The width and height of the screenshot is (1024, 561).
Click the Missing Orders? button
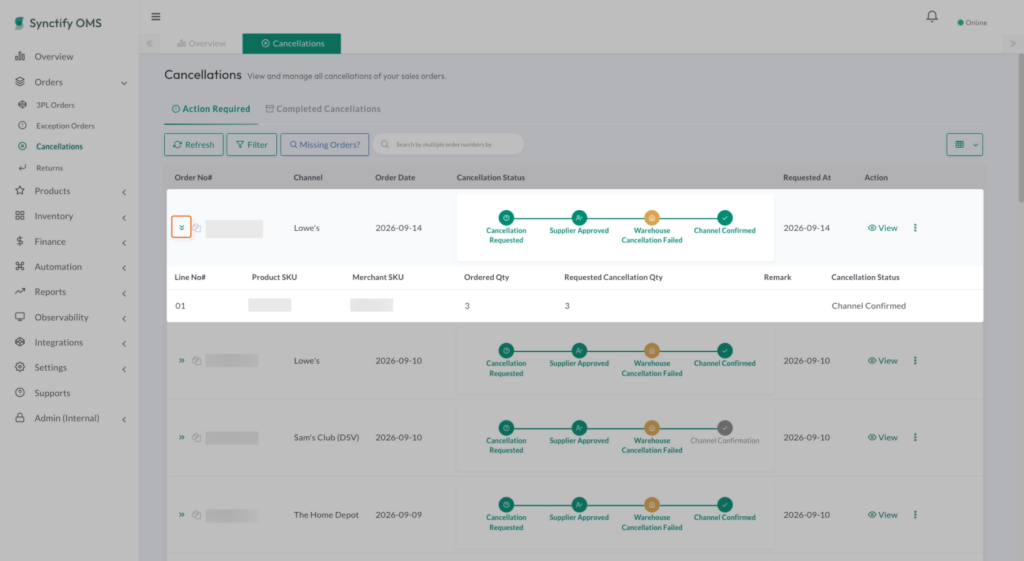coord(325,144)
